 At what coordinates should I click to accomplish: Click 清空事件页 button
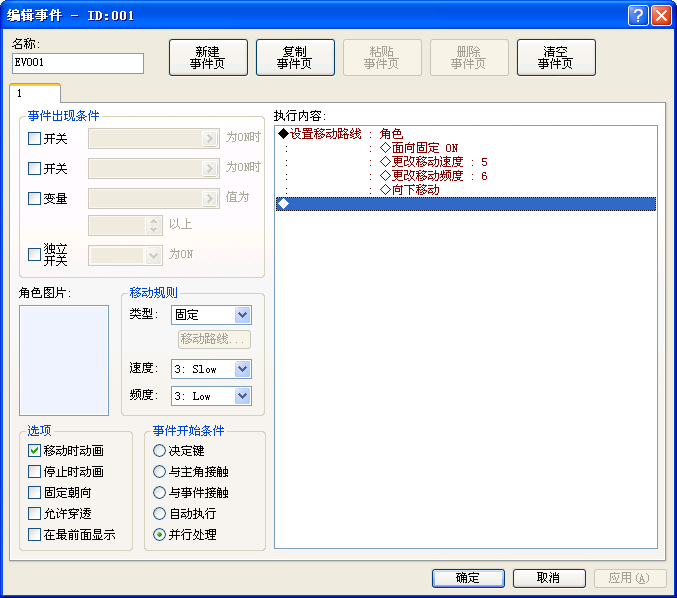pyautogui.click(x=556, y=57)
